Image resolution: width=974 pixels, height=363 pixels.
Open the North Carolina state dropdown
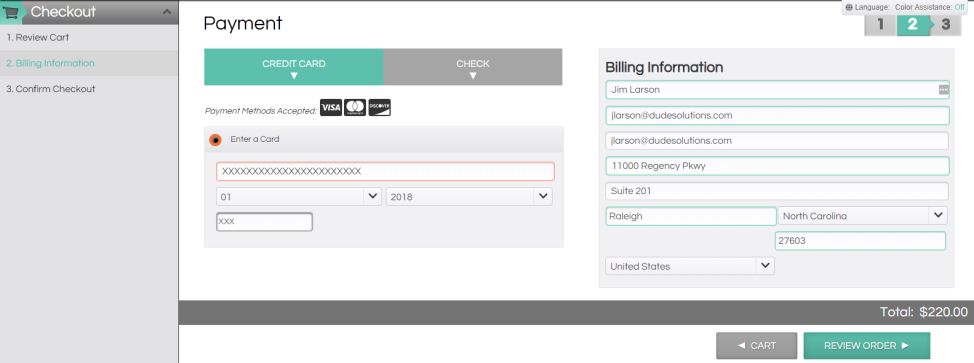pos(862,216)
